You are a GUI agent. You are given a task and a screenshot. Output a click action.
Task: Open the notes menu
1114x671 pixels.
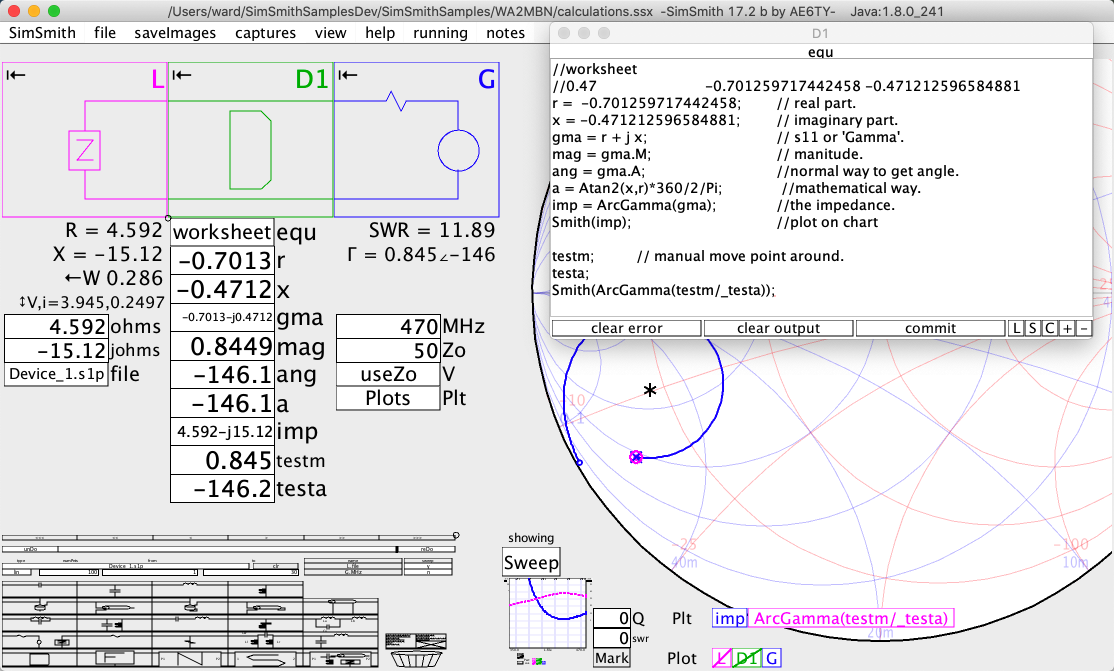click(x=505, y=33)
